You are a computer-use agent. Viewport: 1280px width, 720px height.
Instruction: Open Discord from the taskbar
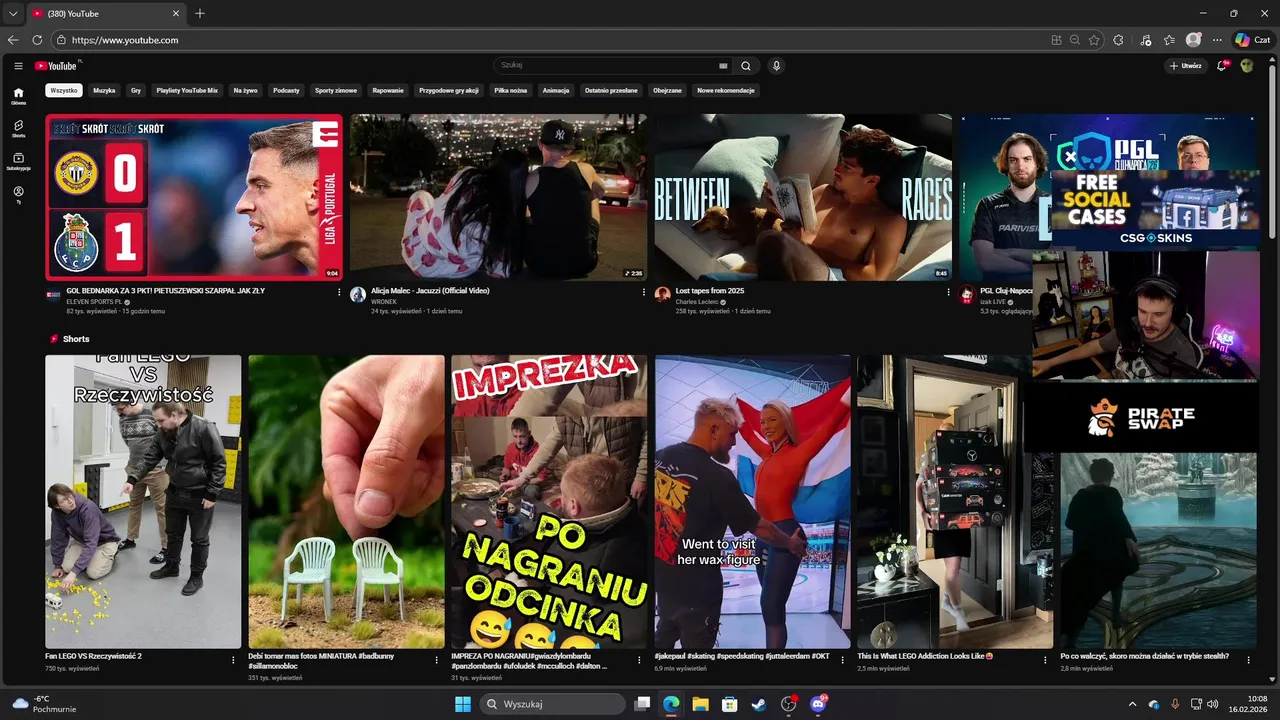(x=818, y=704)
